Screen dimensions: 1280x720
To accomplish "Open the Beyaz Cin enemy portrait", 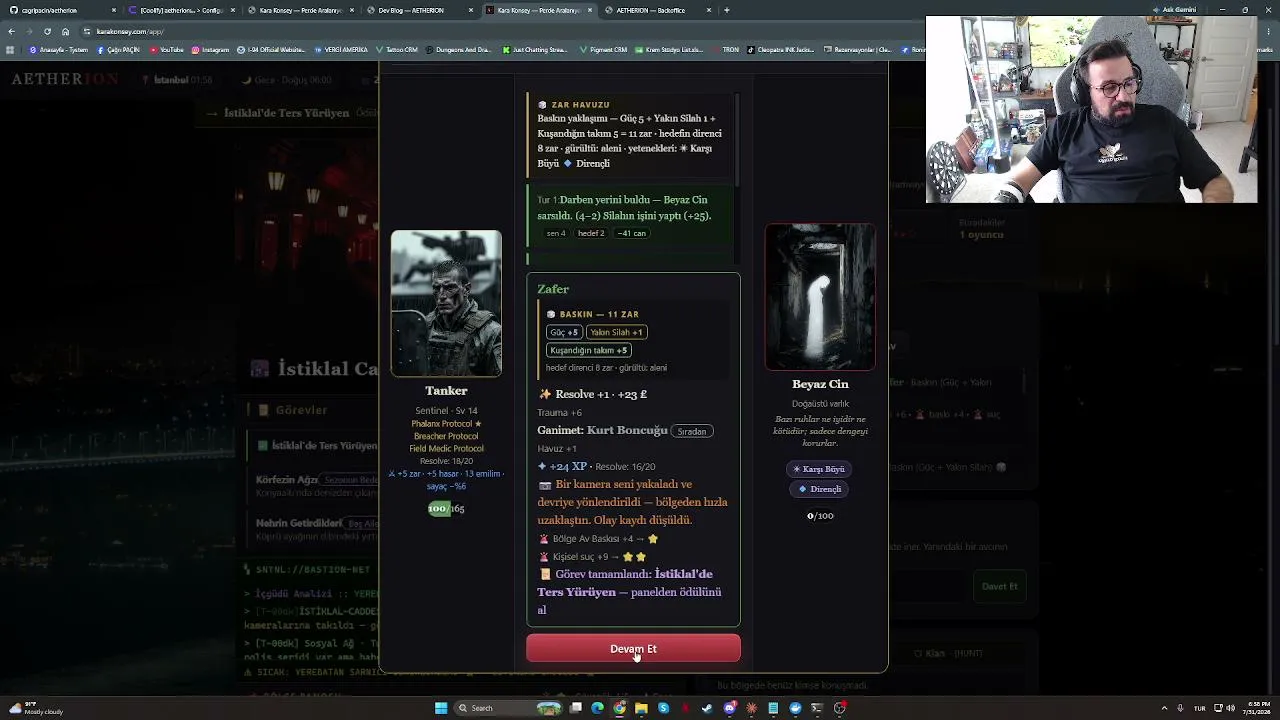I will coord(820,297).
